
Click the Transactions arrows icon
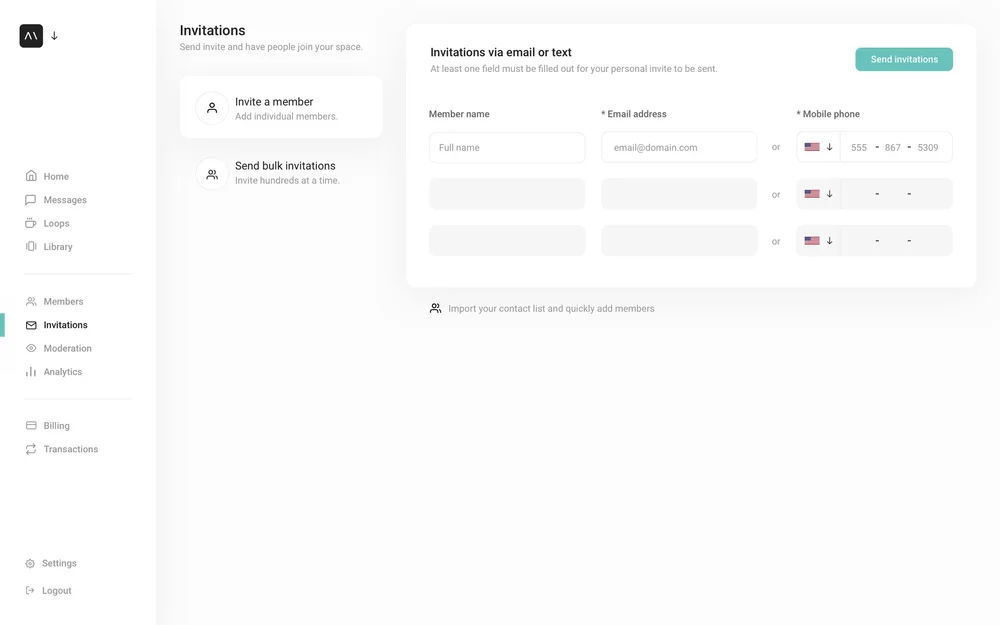(30, 449)
